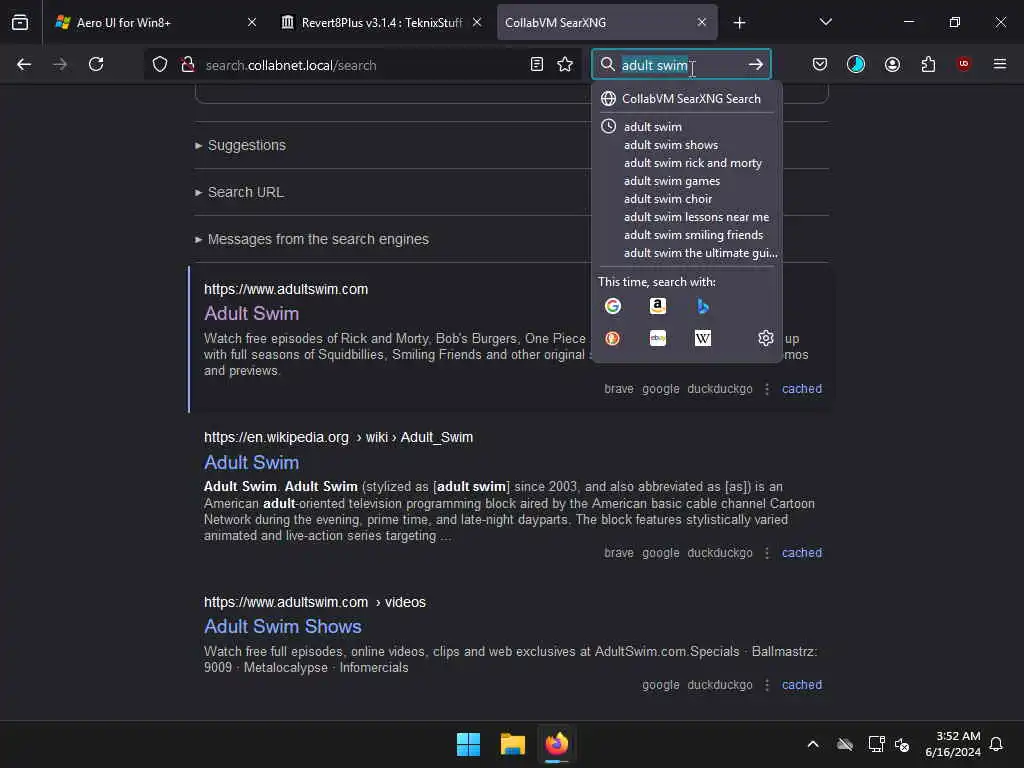Search this time with Wikipedia

pos(703,338)
